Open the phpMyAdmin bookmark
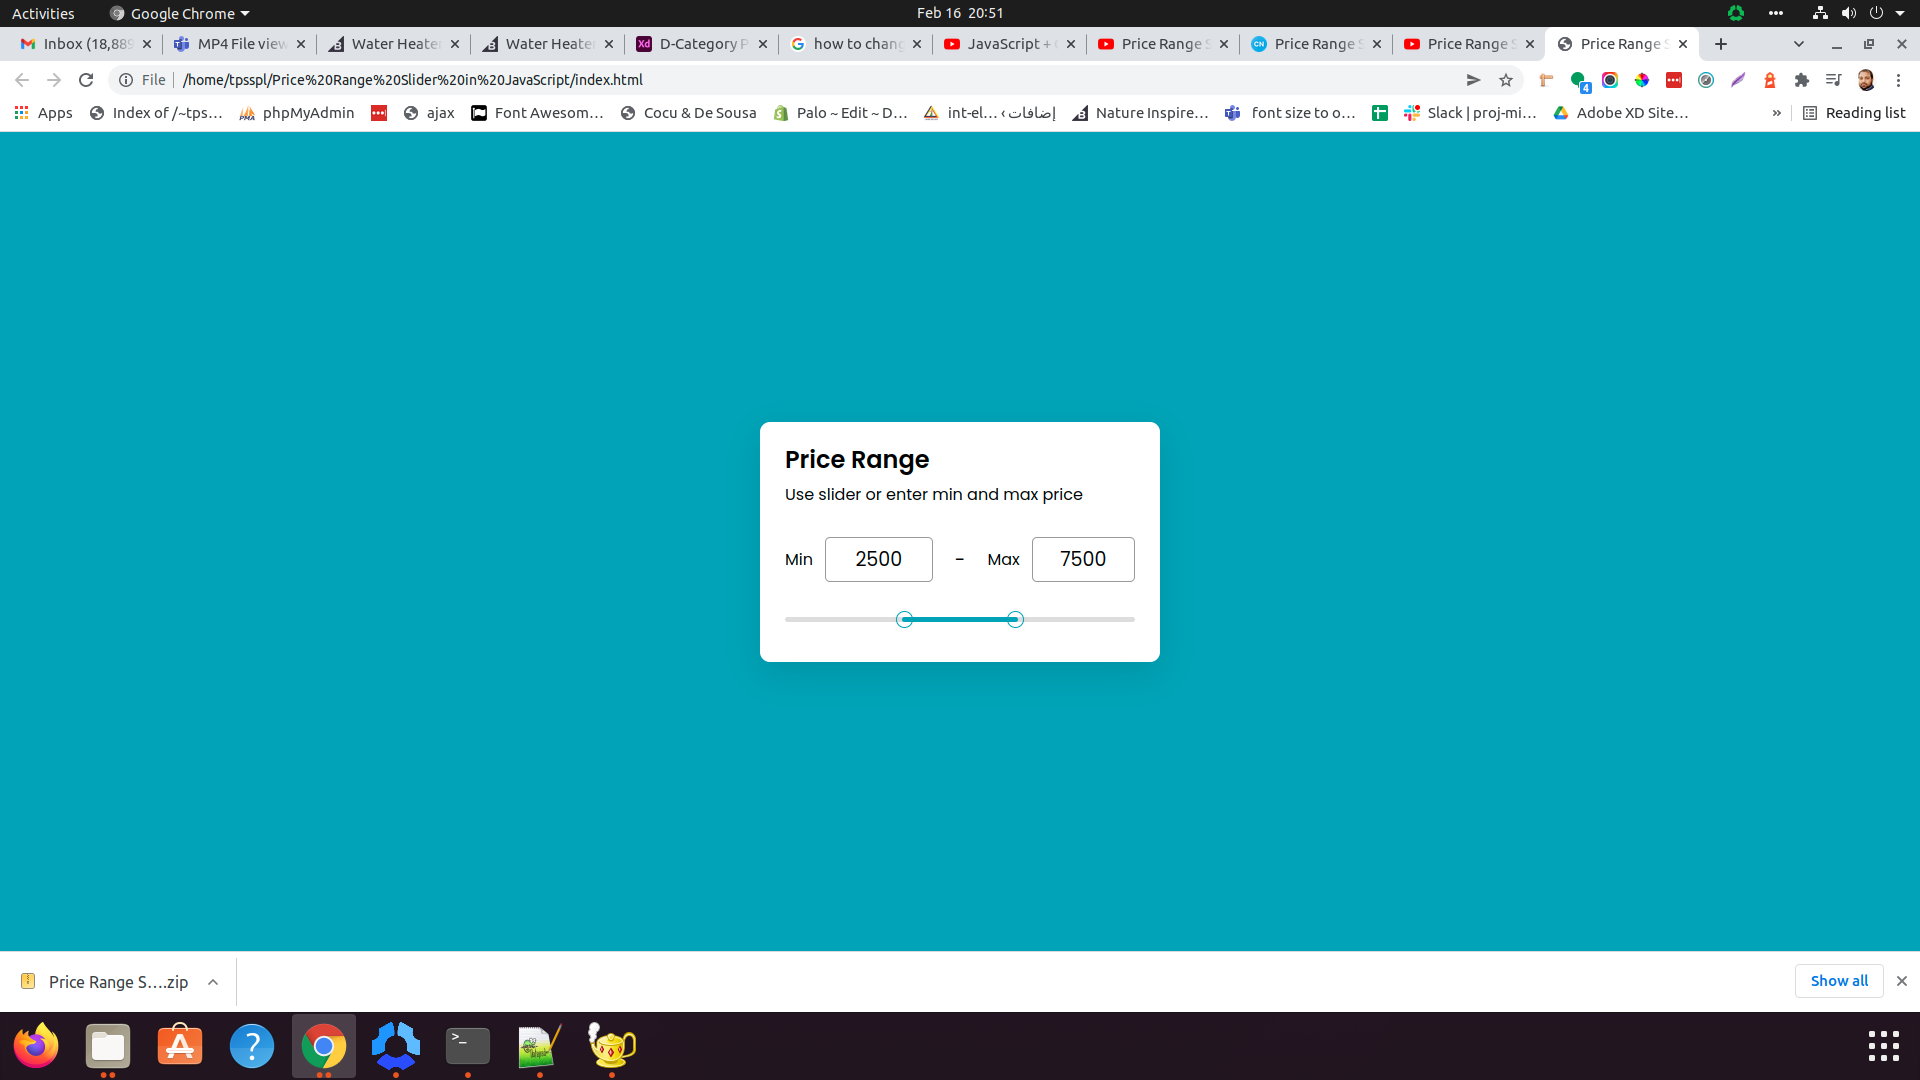Viewport: 1920px width, 1080px height. tap(297, 113)
